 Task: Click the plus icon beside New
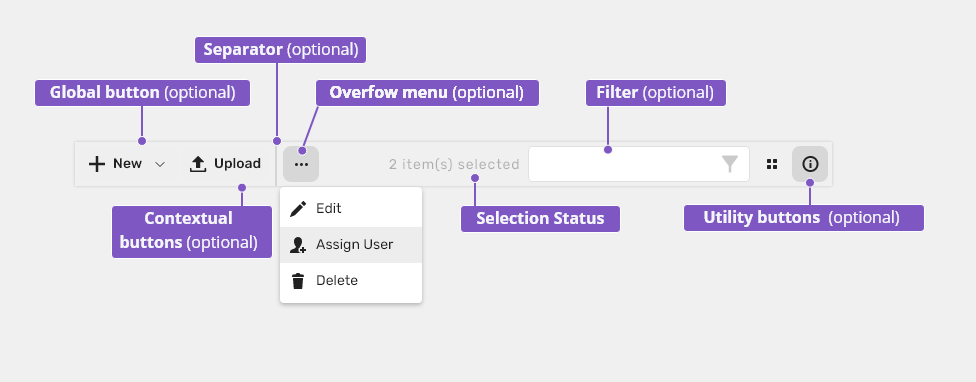96,164
